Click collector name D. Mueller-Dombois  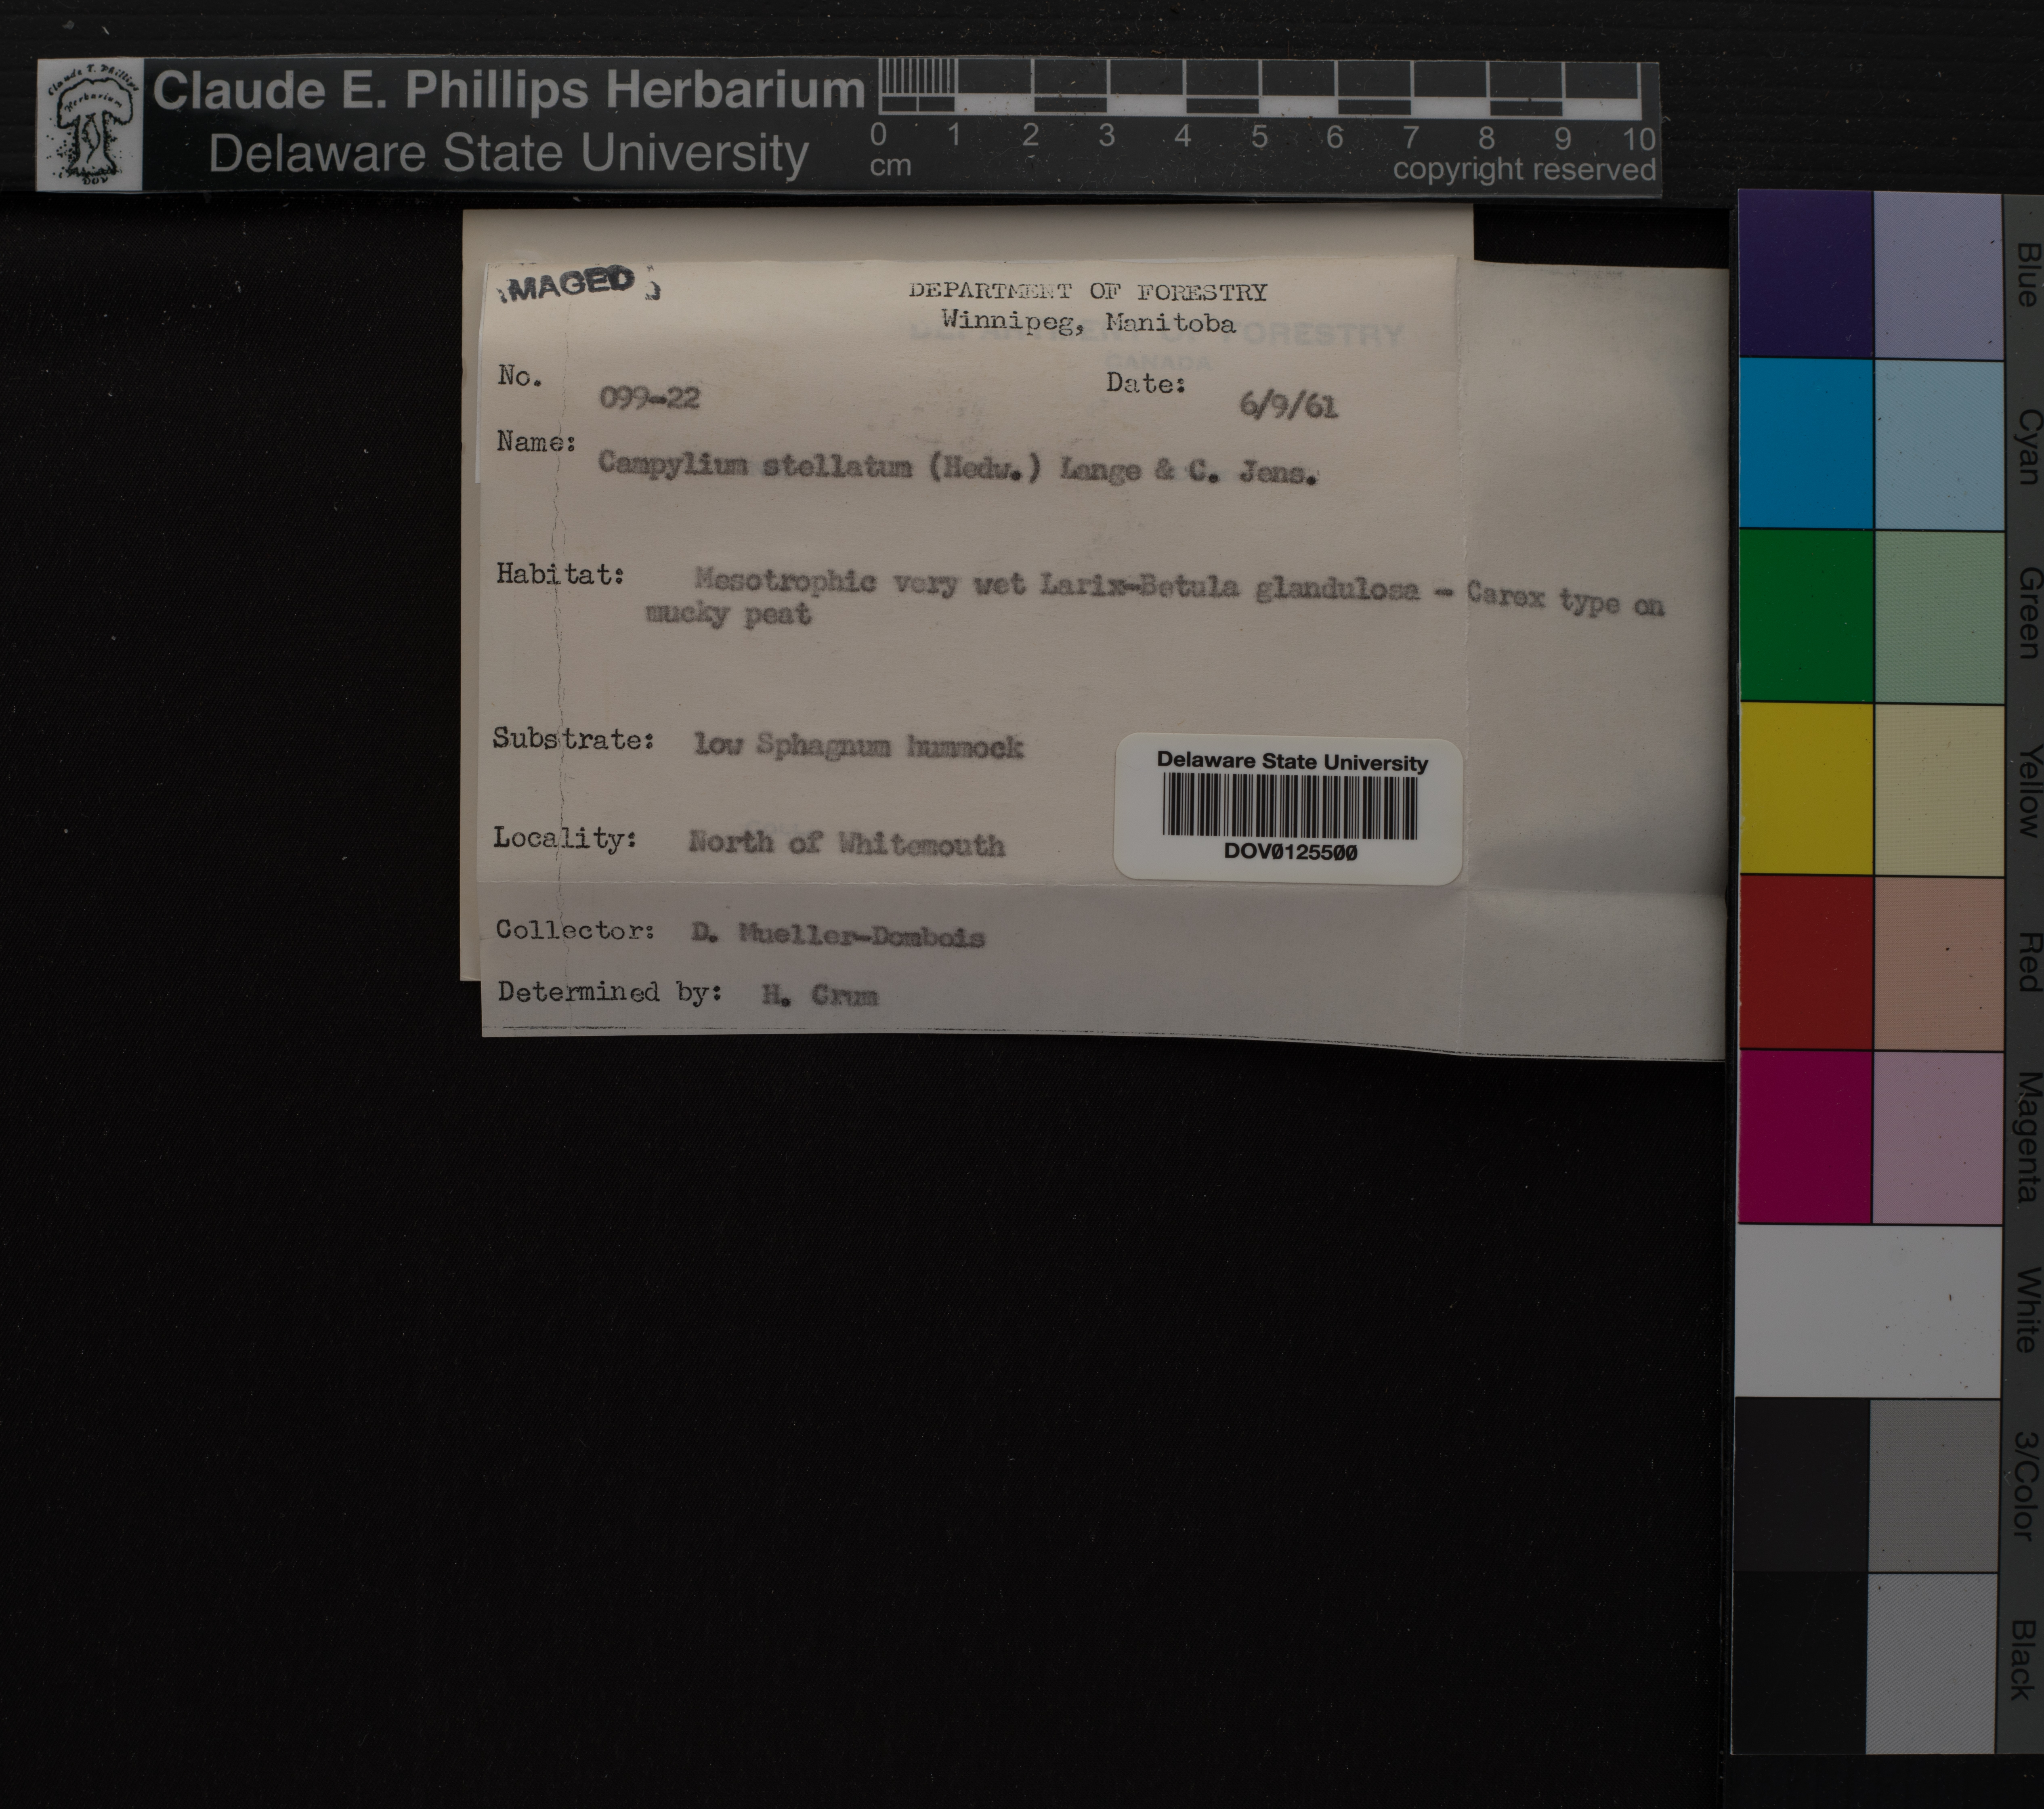tap(837, 935)
